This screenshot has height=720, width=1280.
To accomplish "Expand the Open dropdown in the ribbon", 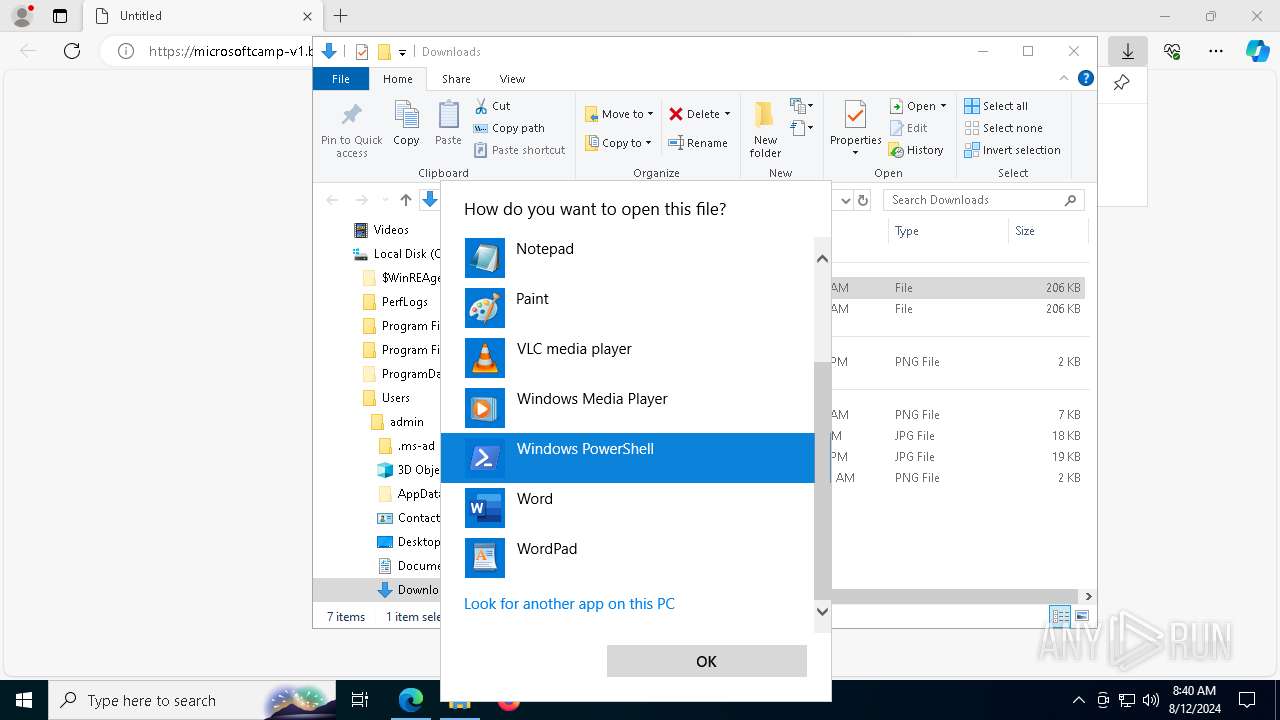I will 943,106.
